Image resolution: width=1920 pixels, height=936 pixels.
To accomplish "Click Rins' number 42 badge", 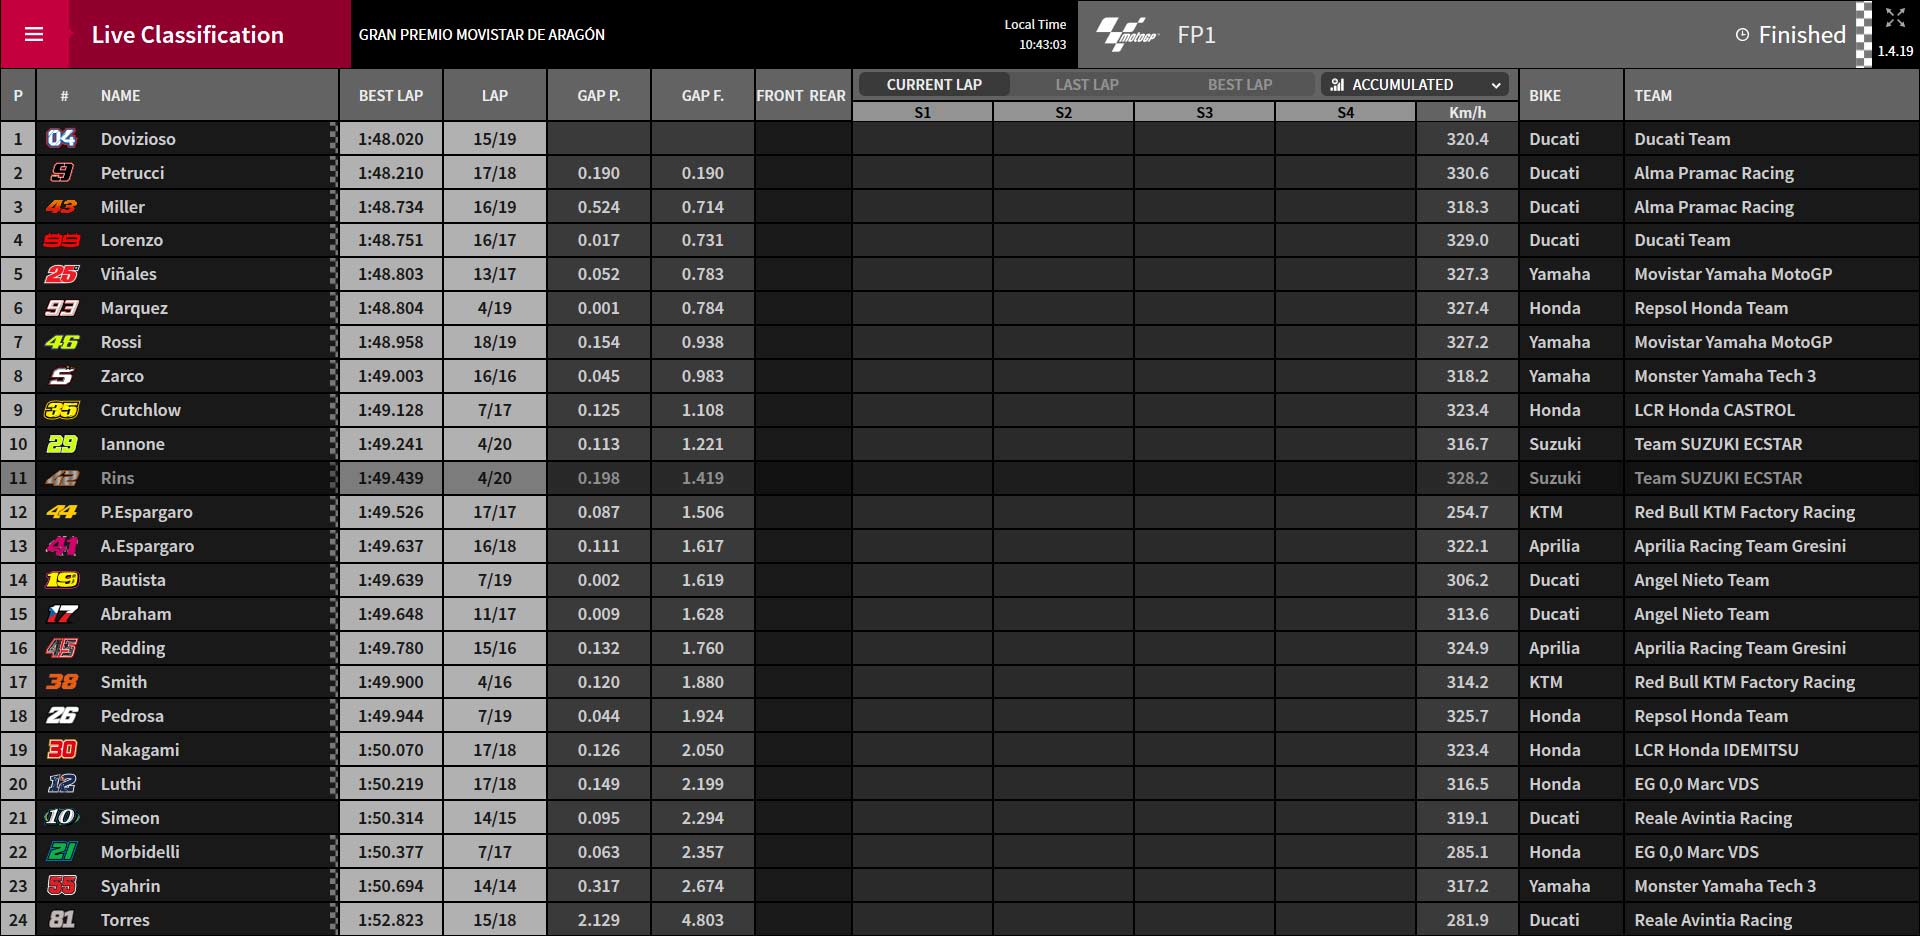I will (61, 478).
